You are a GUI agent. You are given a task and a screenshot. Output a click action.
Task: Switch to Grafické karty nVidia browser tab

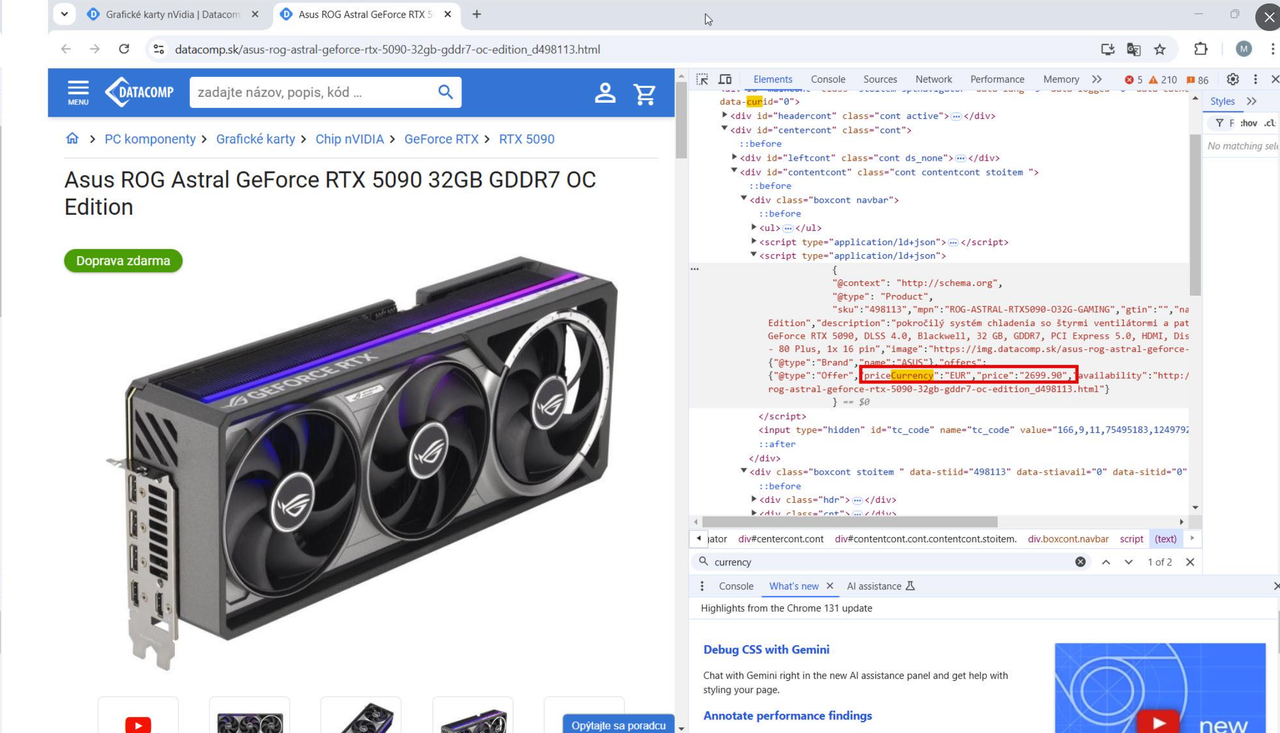click(172, 14)
